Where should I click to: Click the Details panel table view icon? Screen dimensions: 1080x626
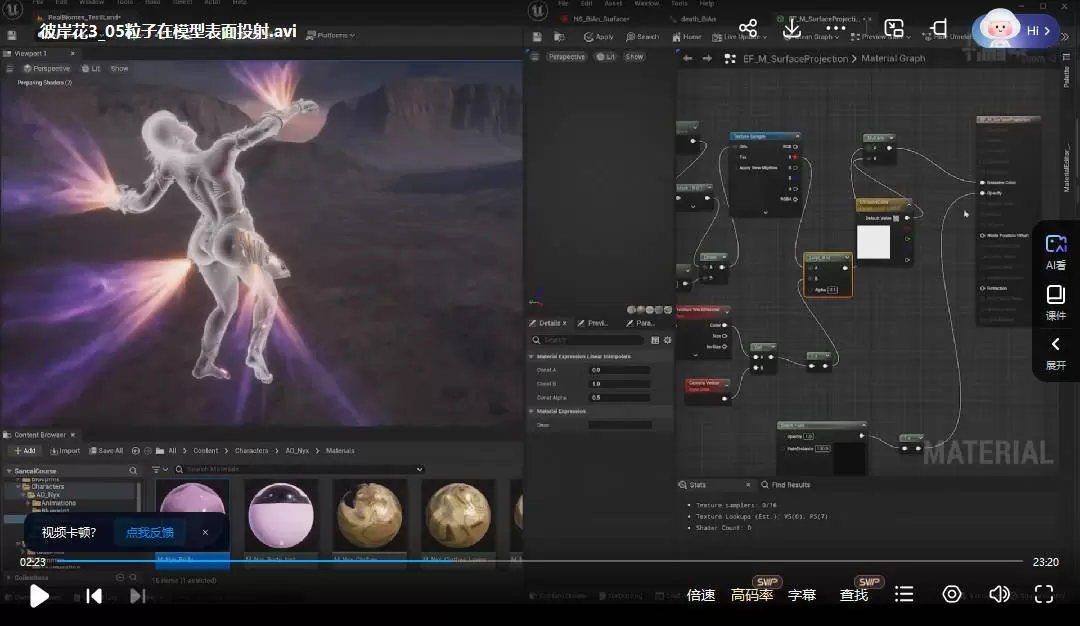(x=655, y=340)
